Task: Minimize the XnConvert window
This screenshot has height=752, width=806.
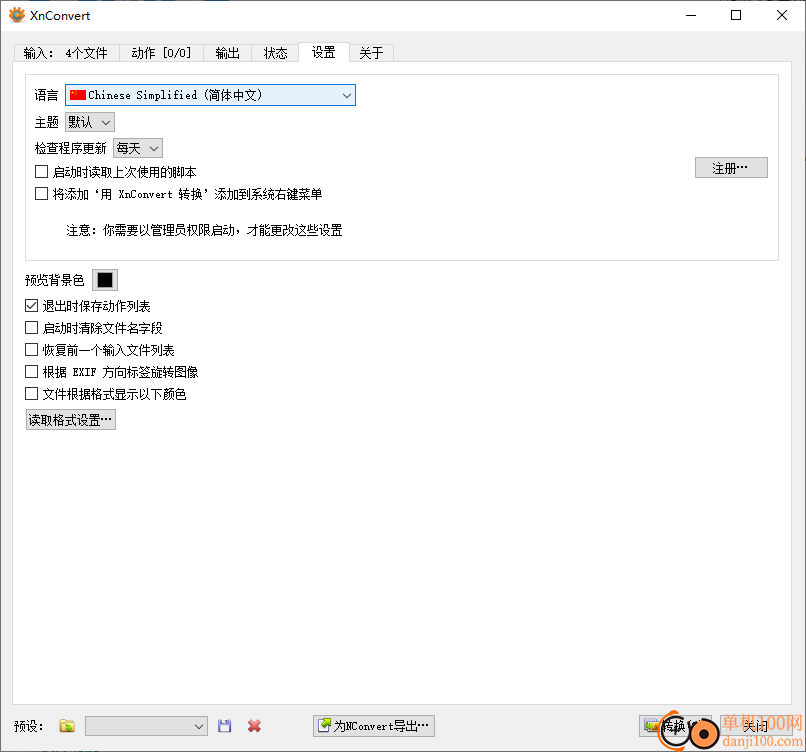Action: (x=691, y=15)
